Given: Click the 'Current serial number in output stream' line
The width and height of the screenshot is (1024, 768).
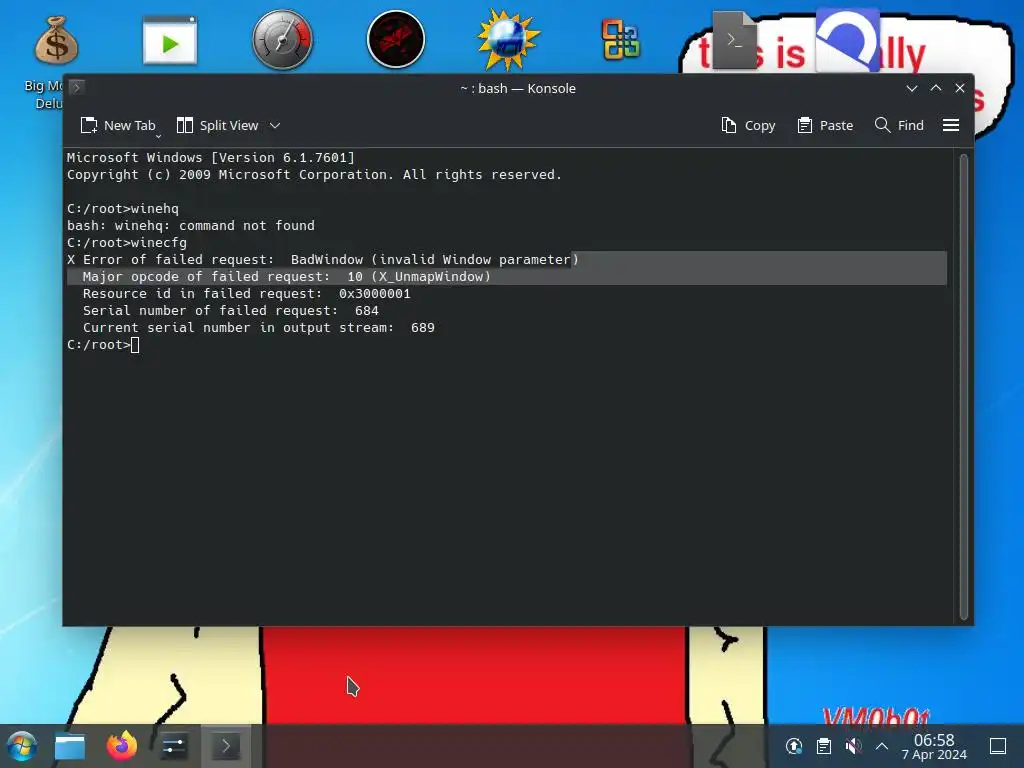Looking at the screenshot, I should [259, 327].
